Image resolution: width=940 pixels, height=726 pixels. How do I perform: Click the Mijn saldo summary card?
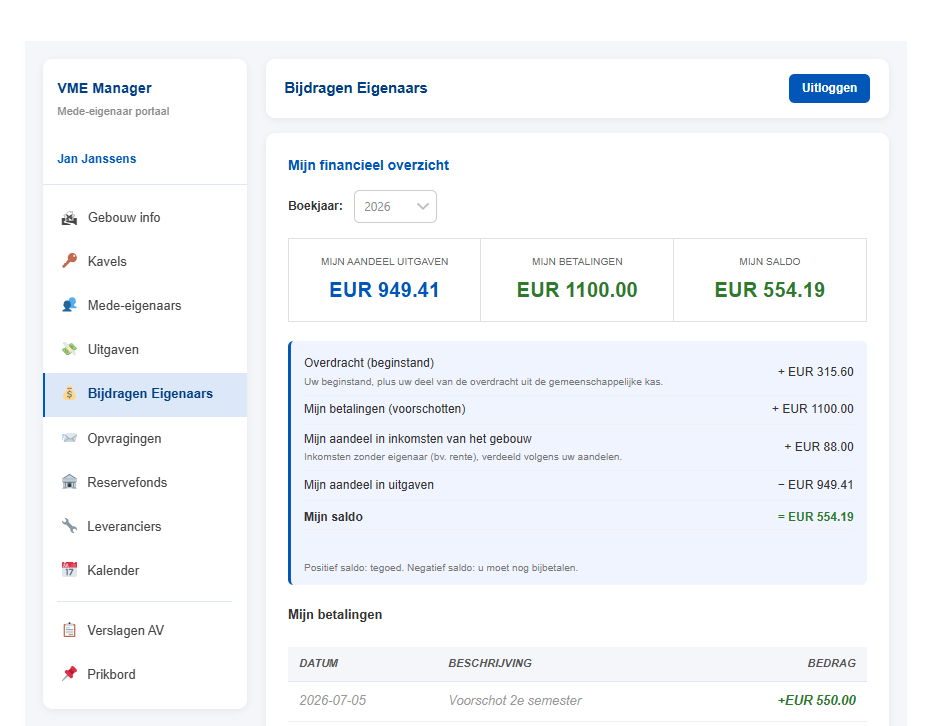tap(770, 280)
